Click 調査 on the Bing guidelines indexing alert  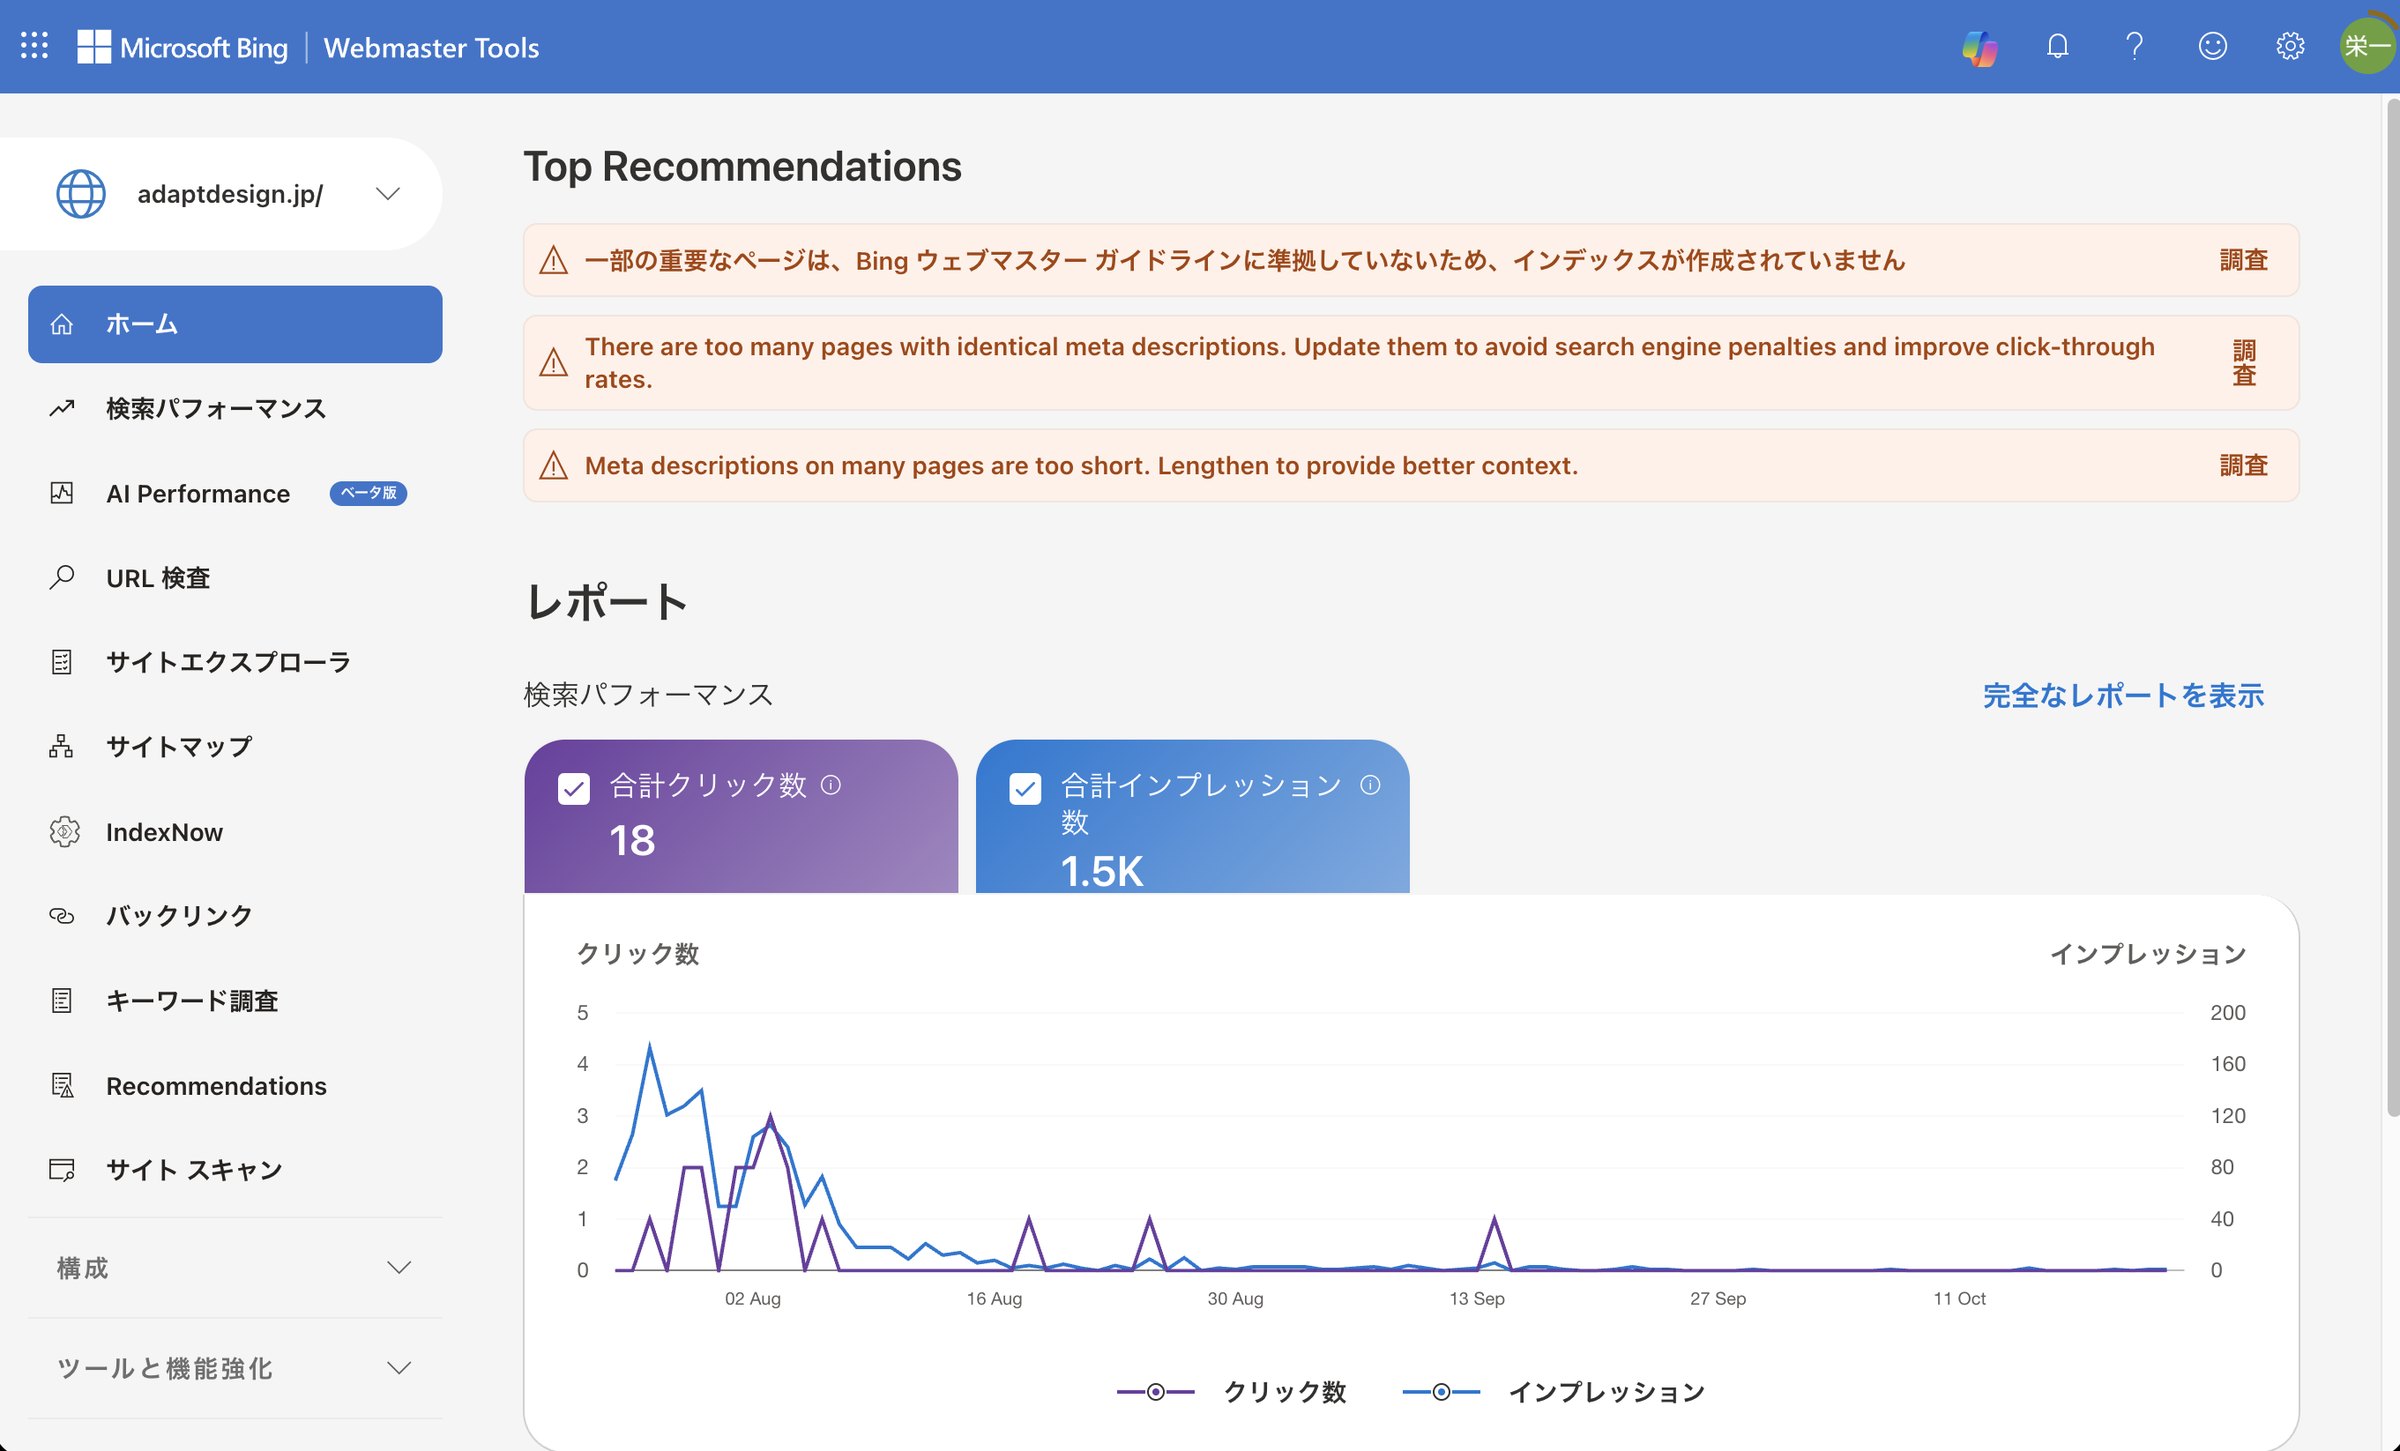(2243, 260)
